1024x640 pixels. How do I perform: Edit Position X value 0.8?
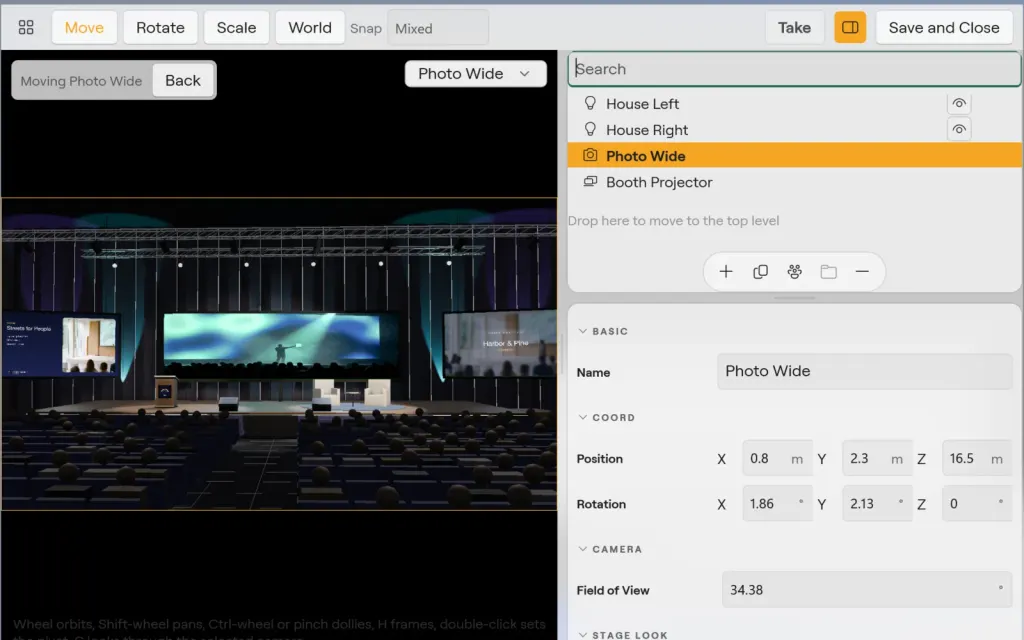coord(777,458)
